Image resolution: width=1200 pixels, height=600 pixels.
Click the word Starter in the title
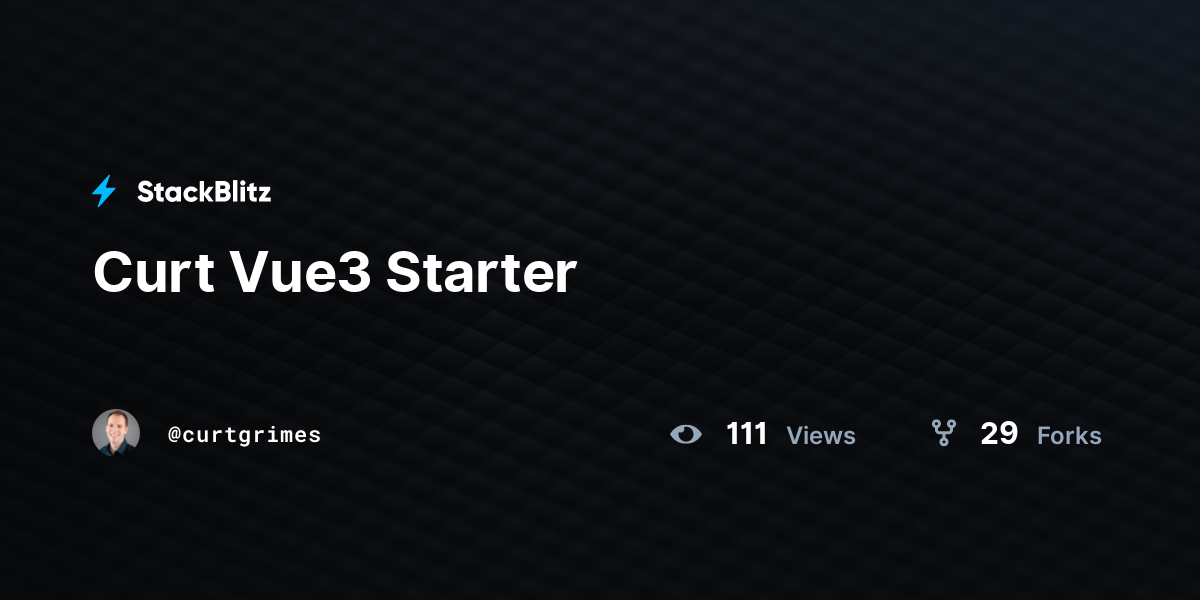[482, 272]
